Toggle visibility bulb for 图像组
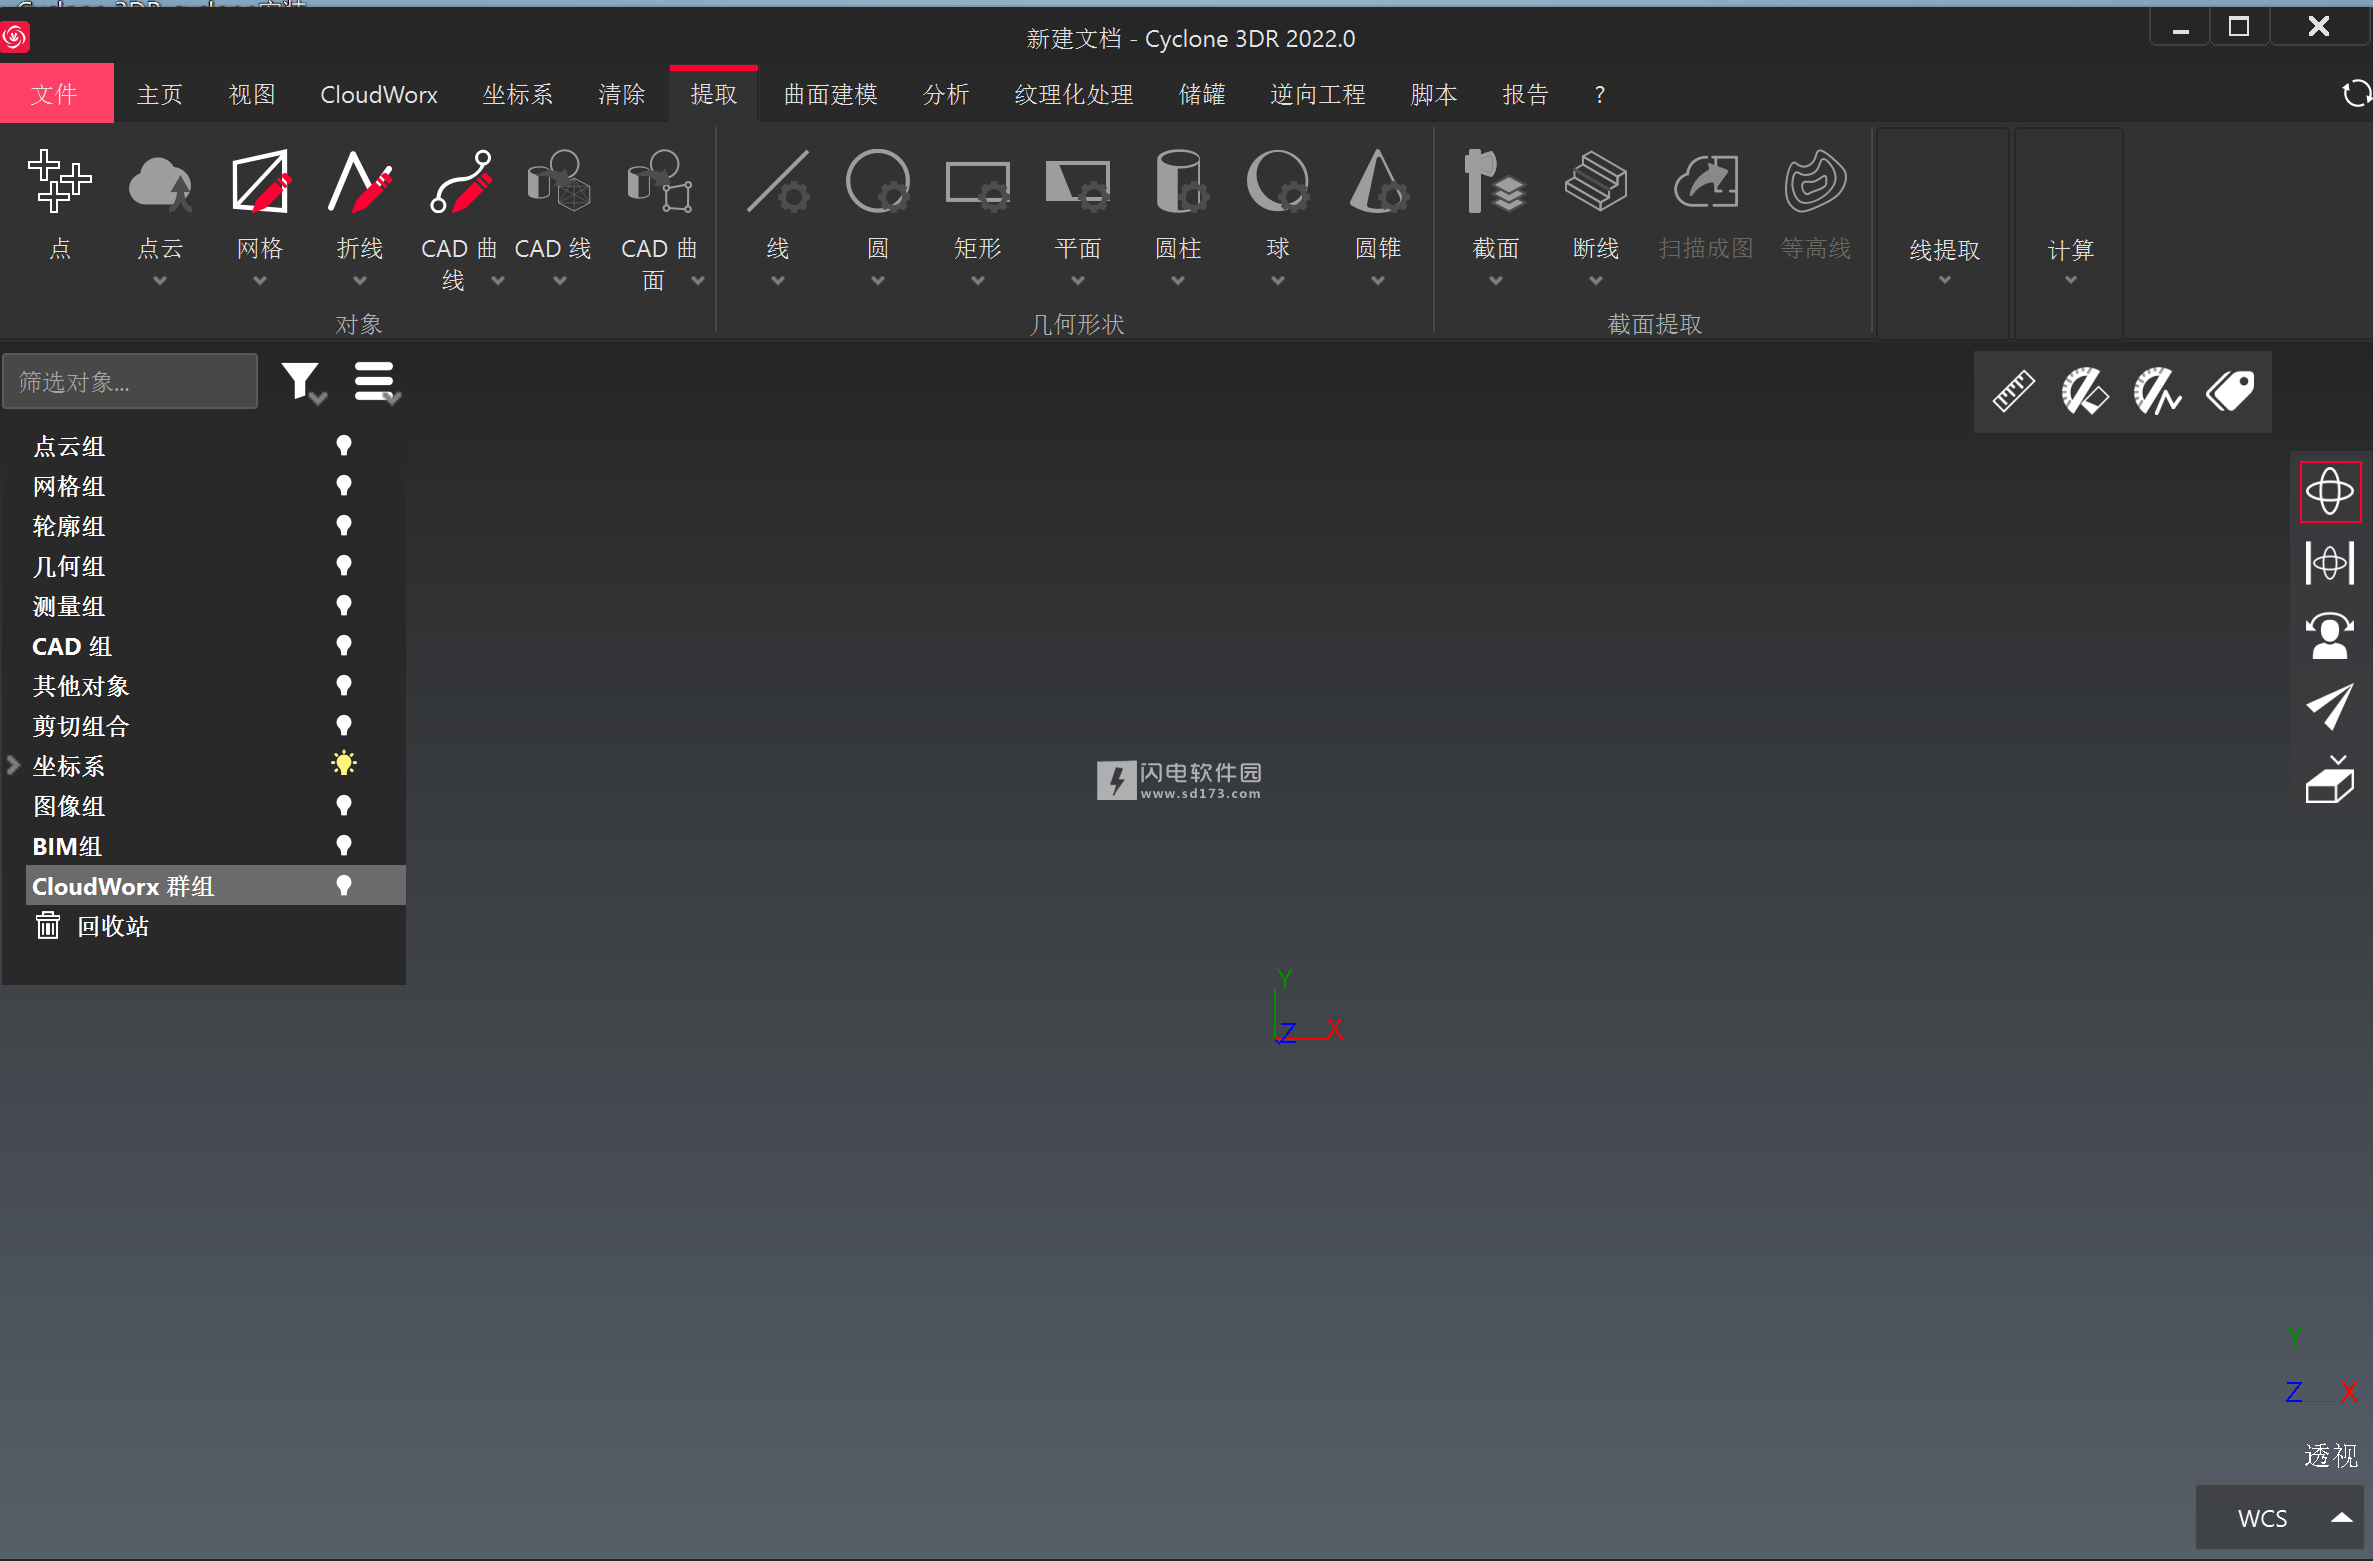This screenshot has height=1561, width=2373. pyautogui.click(x=344, y=806)
